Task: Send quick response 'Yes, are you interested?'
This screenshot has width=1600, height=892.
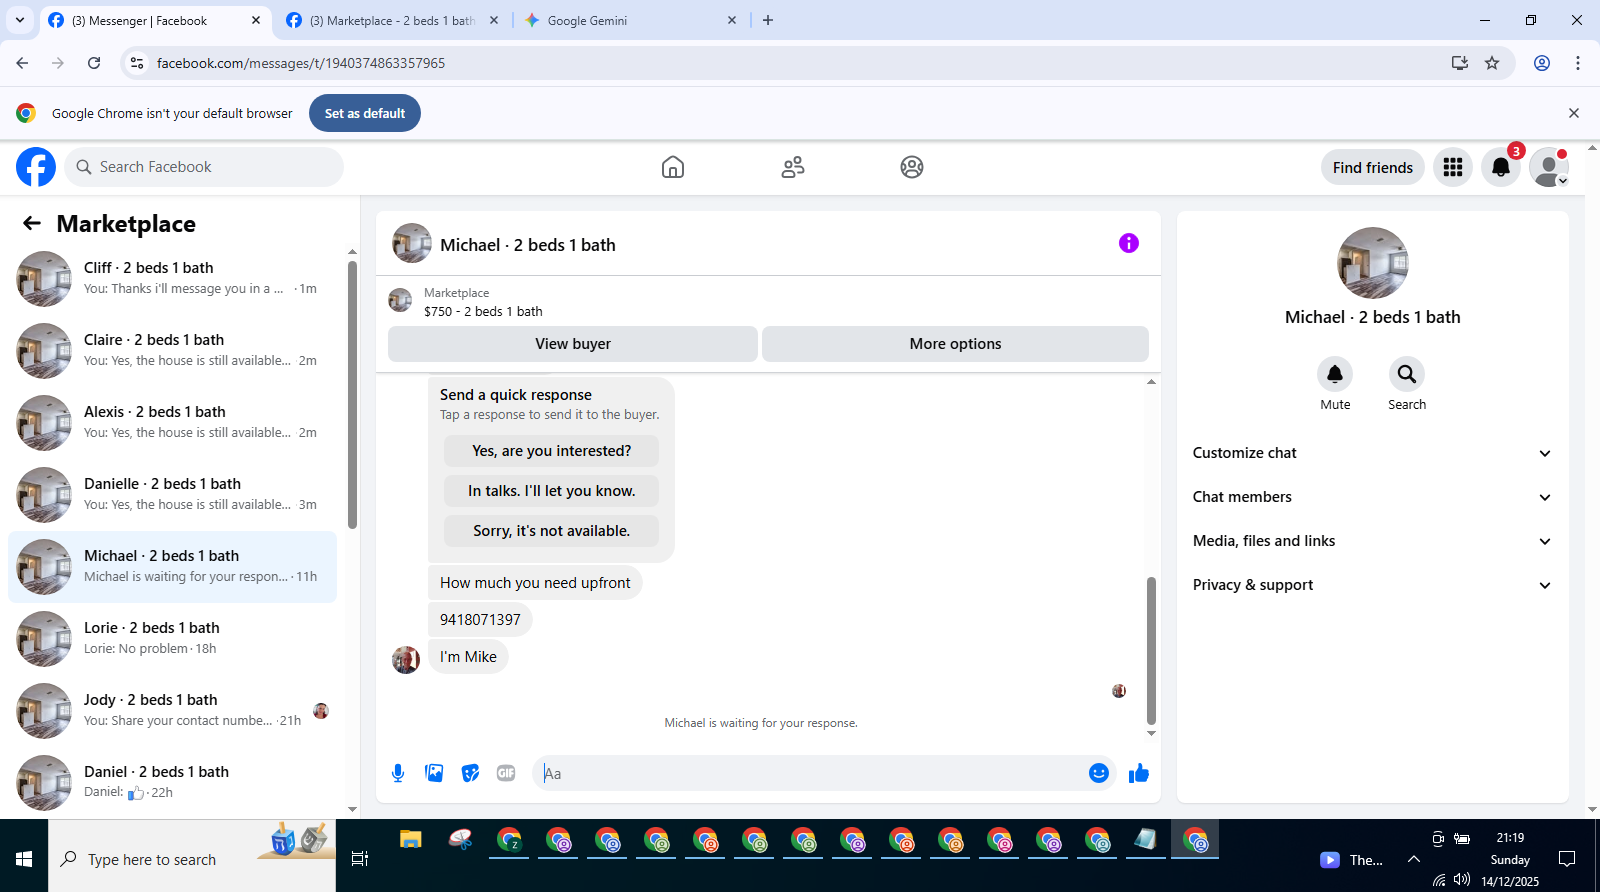Action: (551, 451)
